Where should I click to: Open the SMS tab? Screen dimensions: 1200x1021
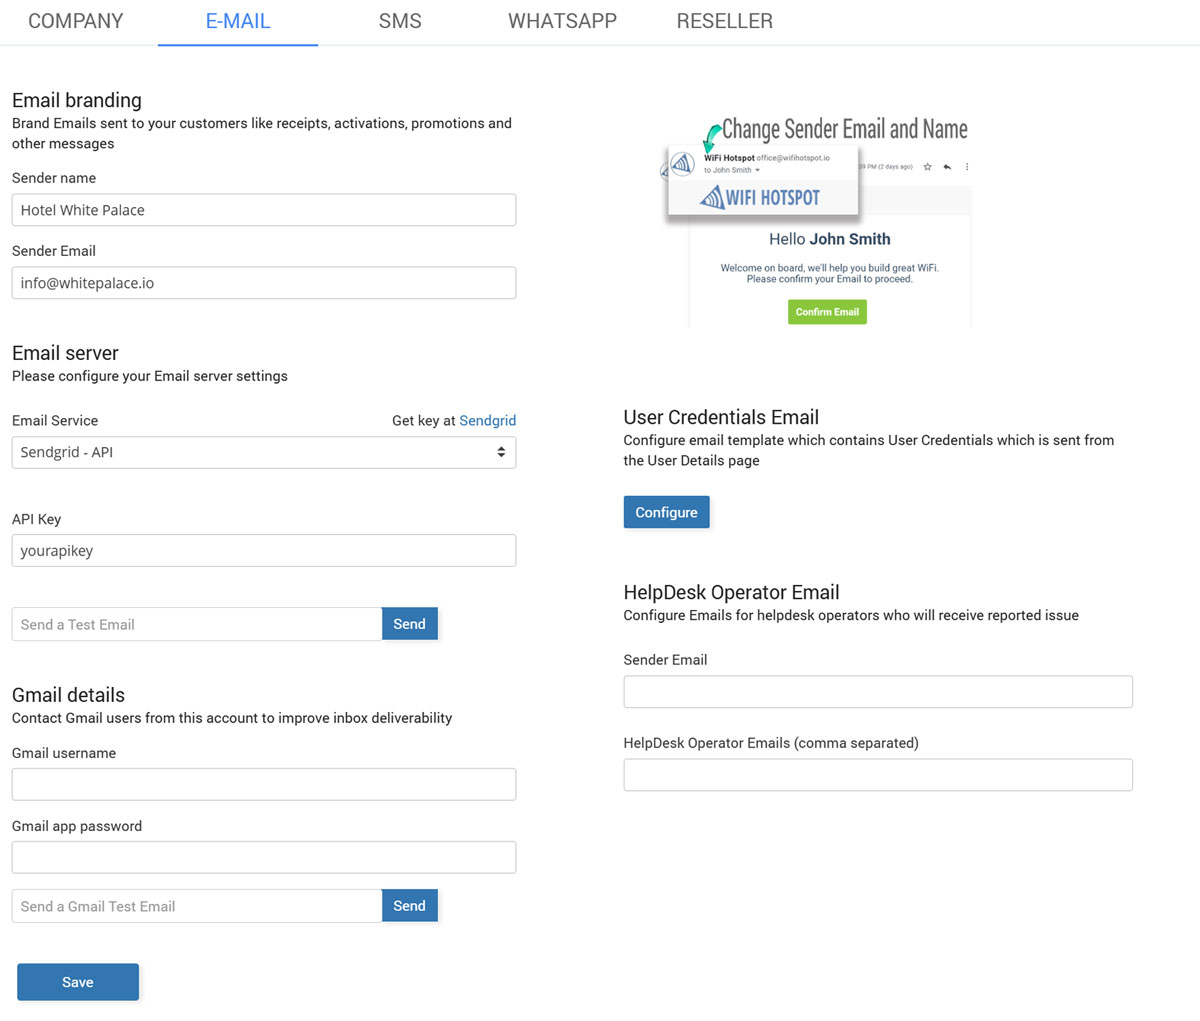[x=400, y=21]
